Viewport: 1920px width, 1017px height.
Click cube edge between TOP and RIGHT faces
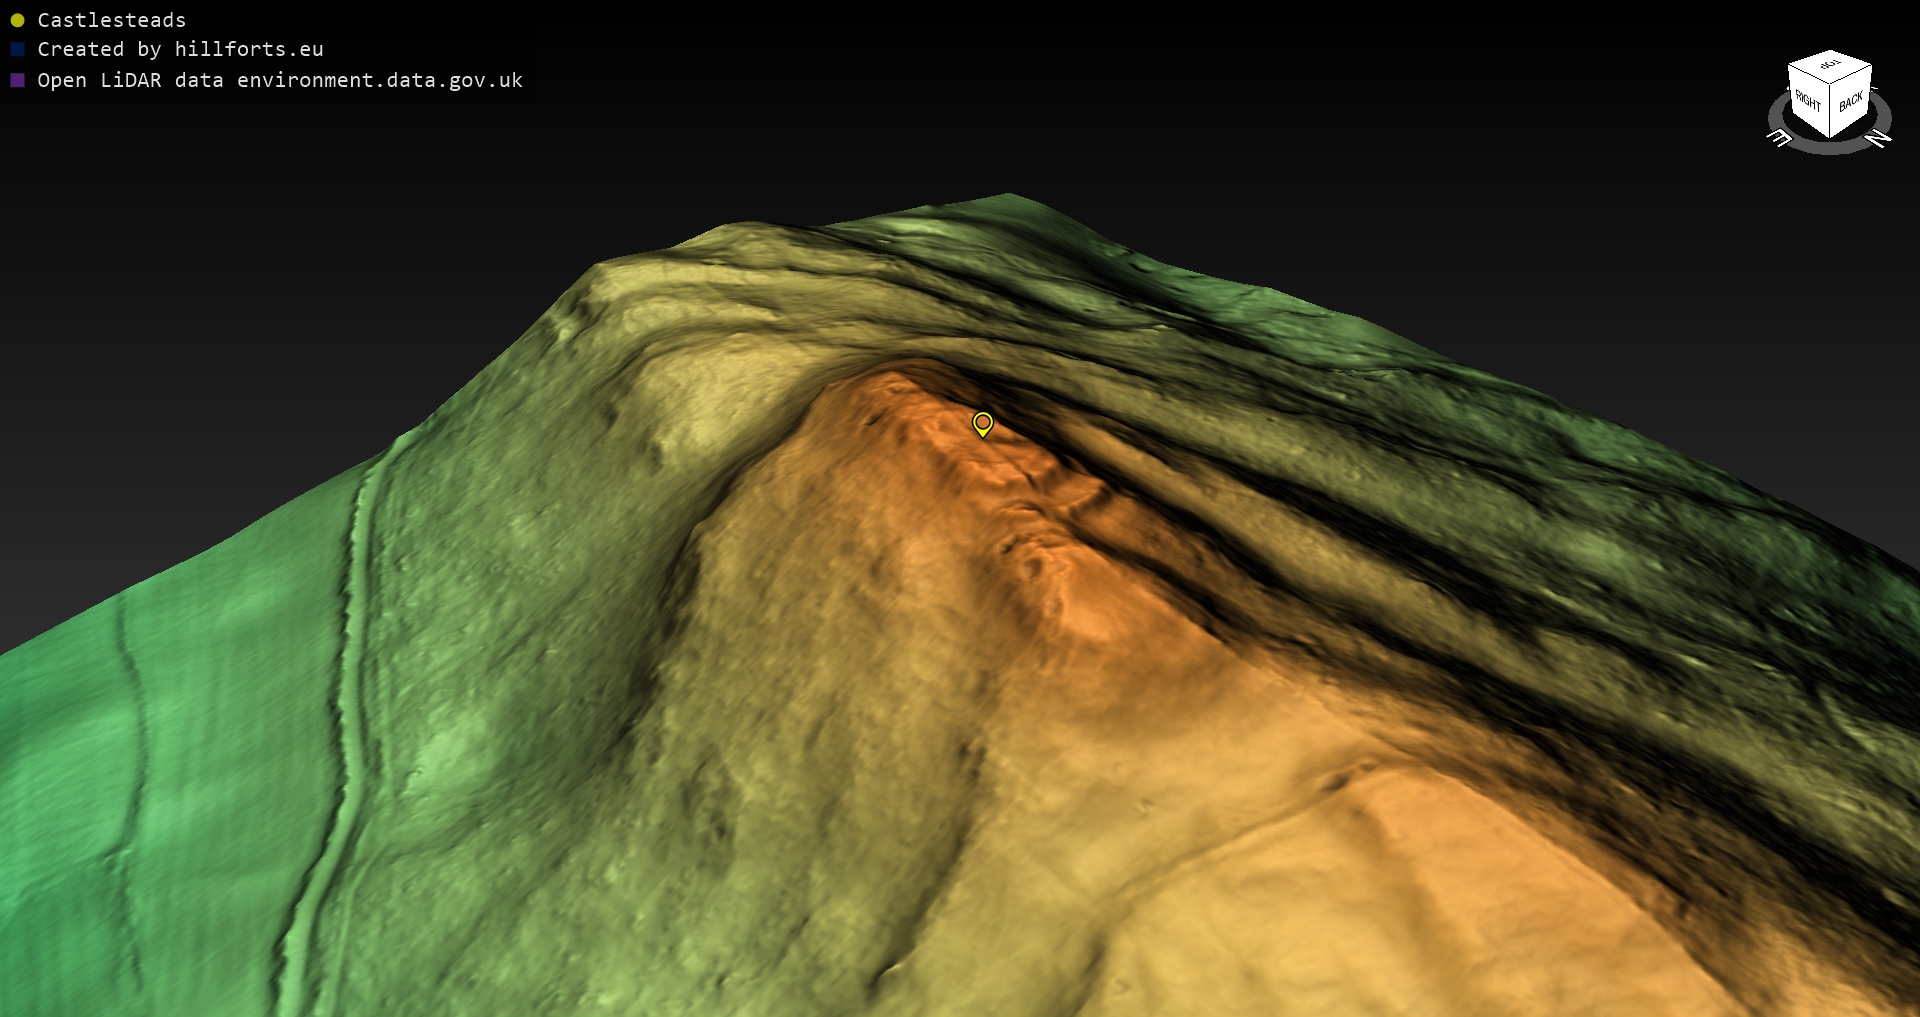[1808, 76]
